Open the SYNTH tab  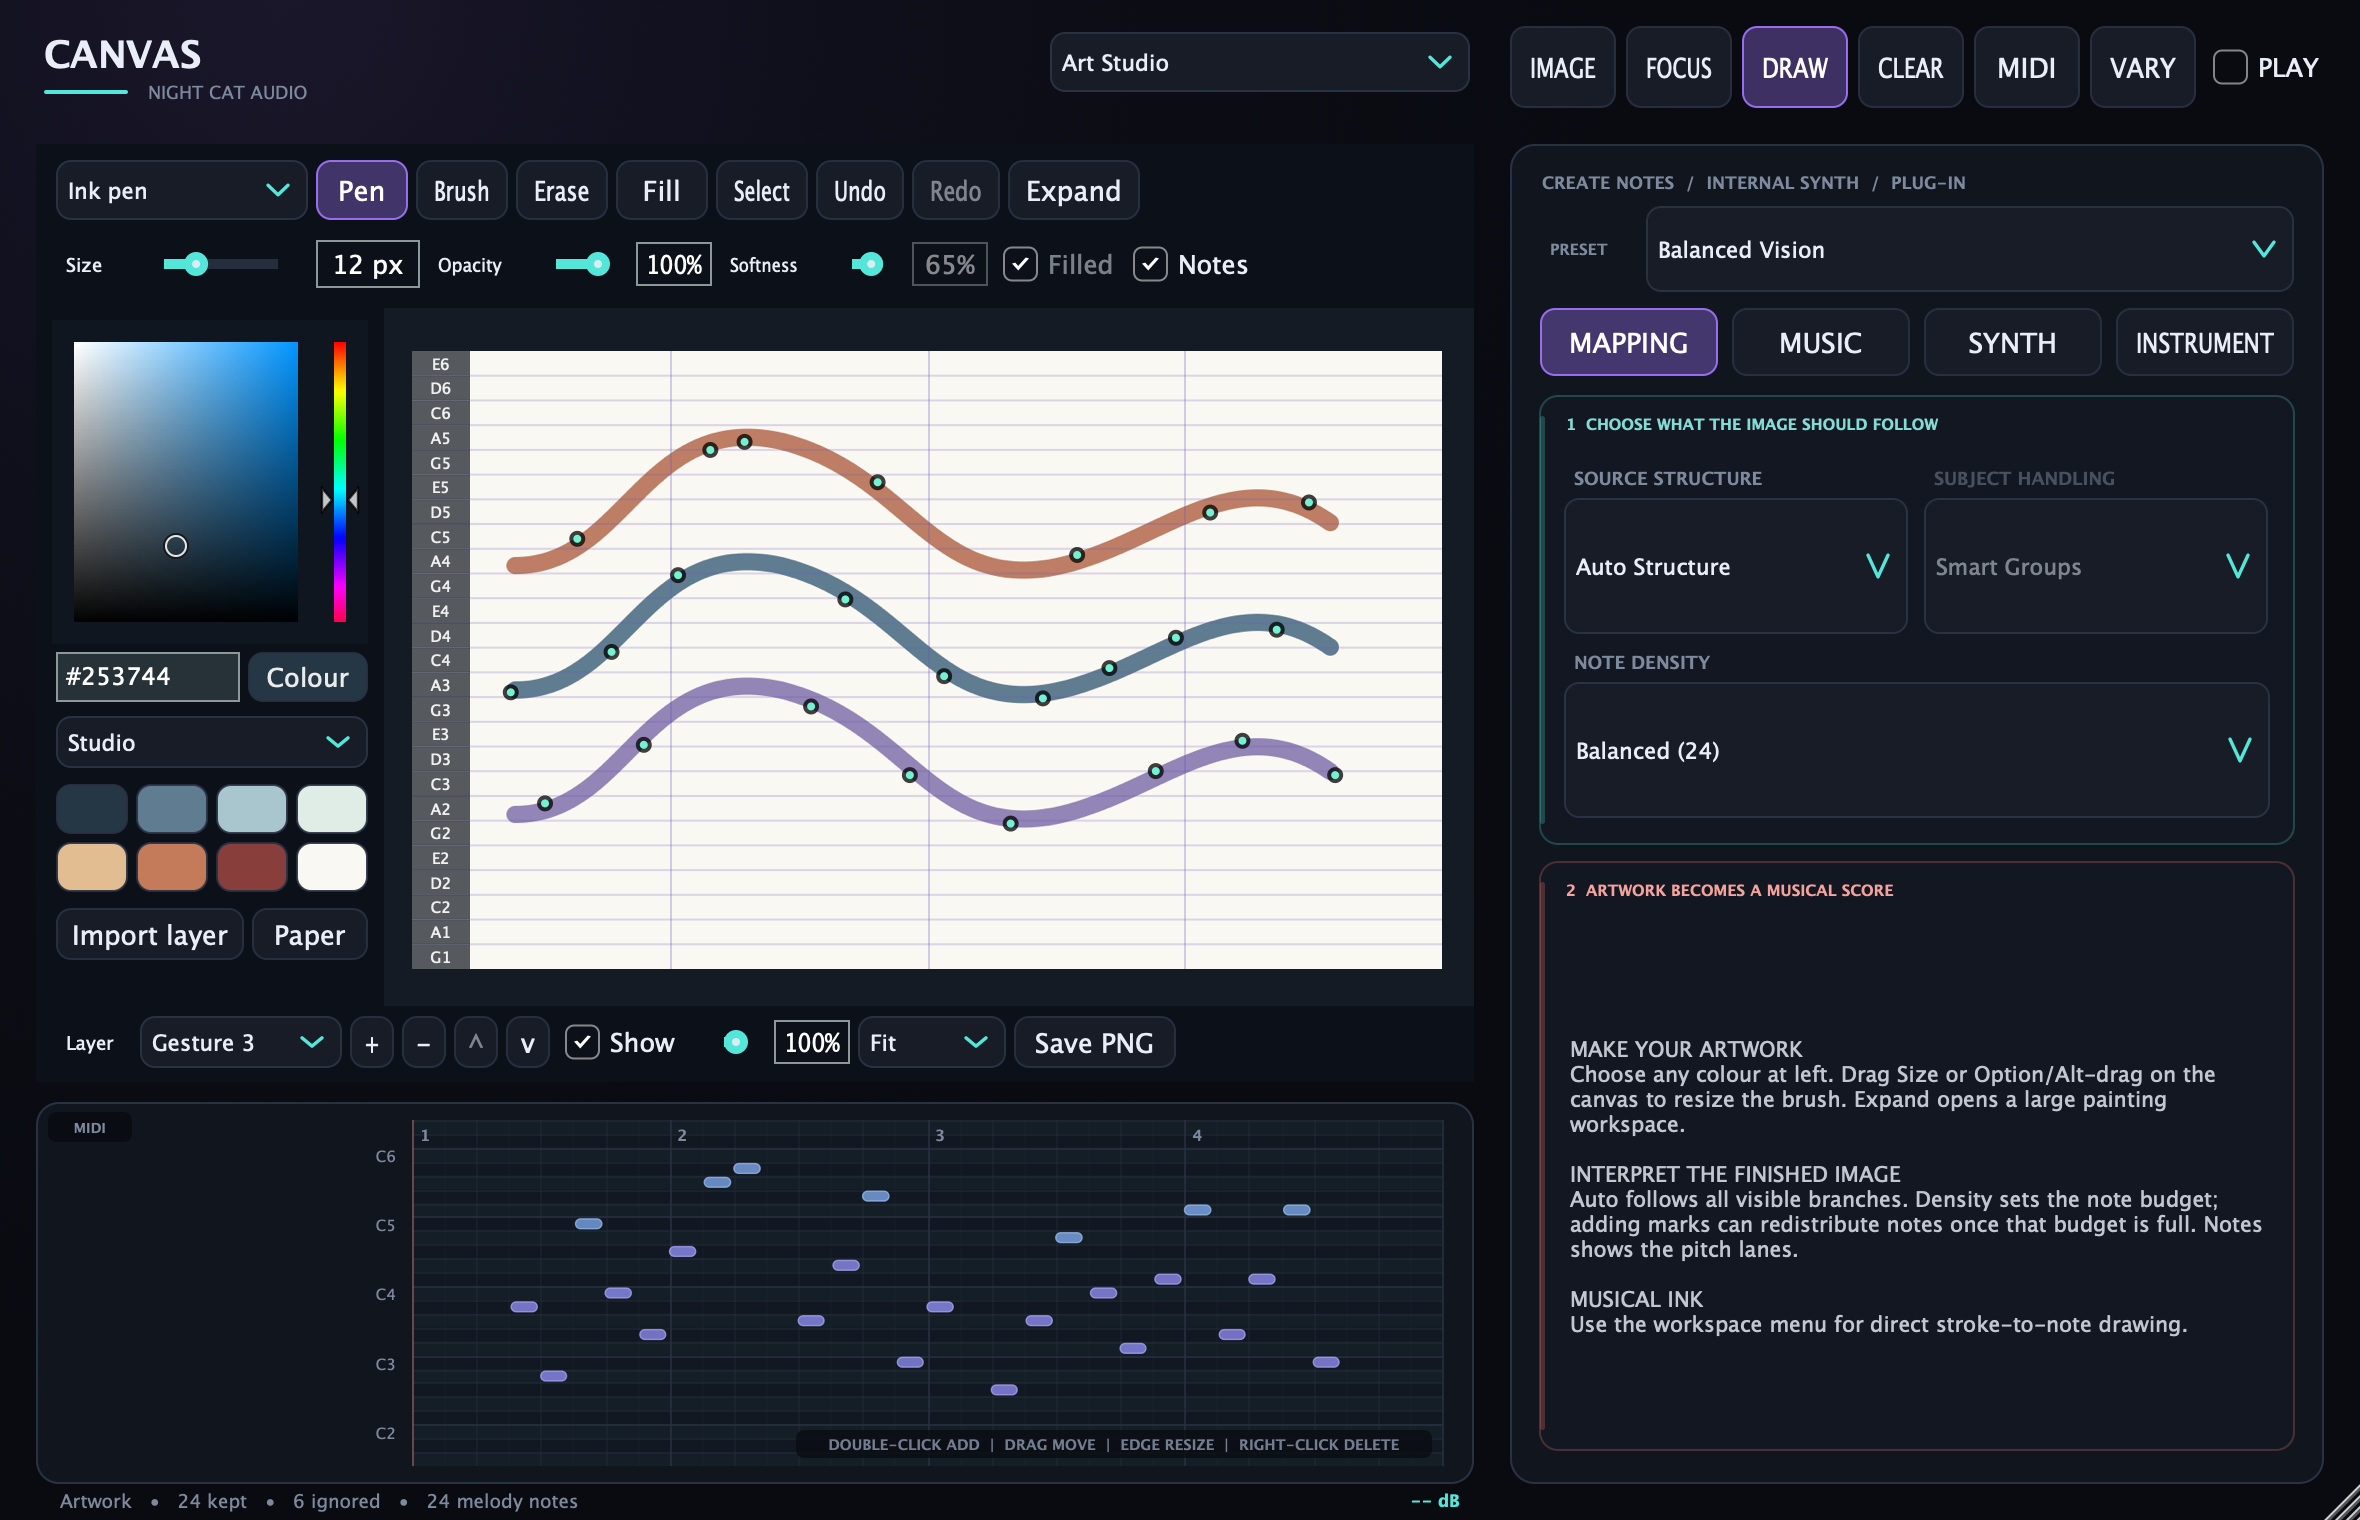(x=2012, y=342)
